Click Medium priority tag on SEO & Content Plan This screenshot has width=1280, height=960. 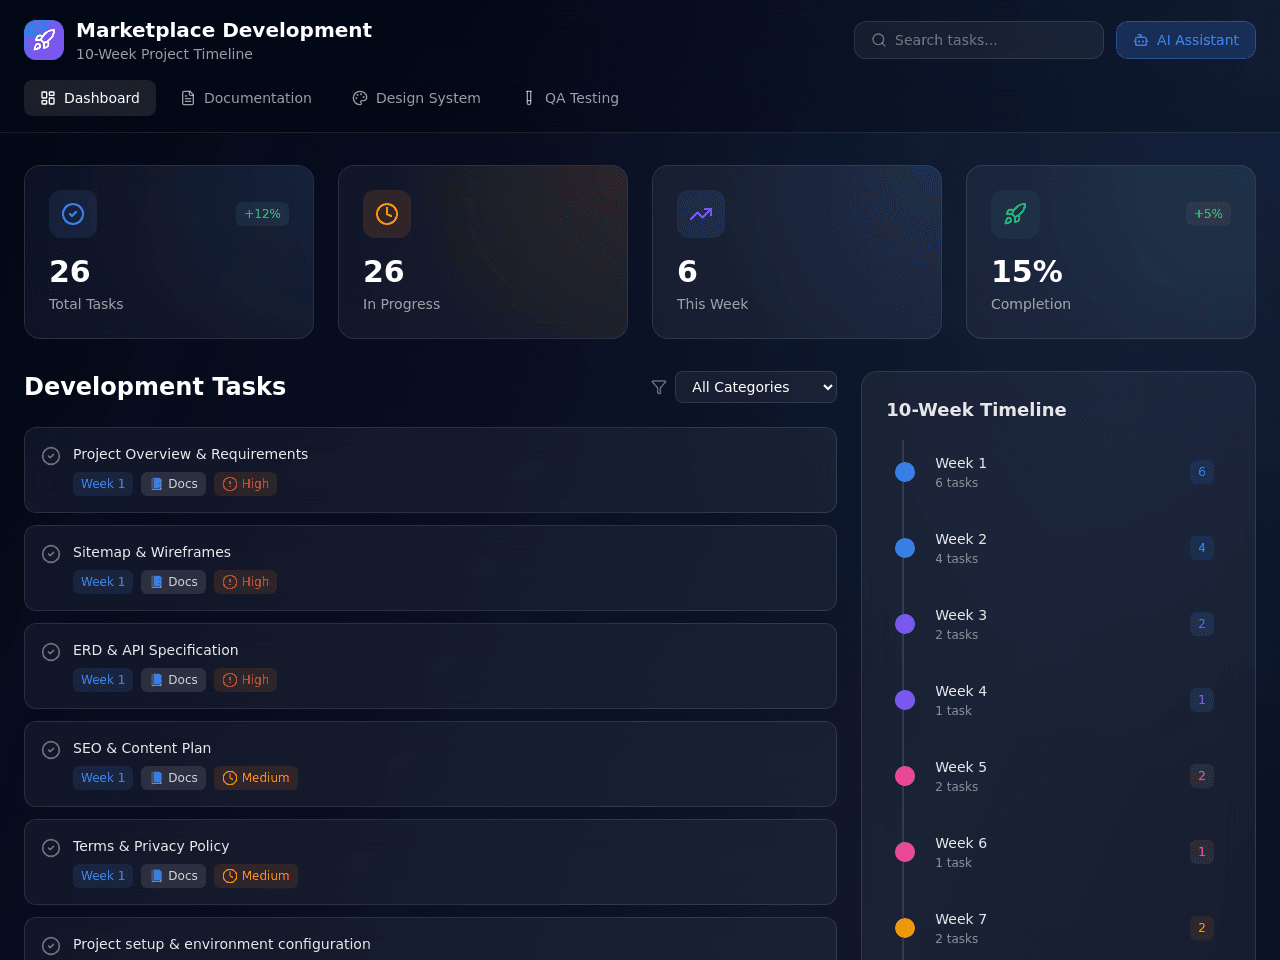pyautogui.click(x=256, y=778)
